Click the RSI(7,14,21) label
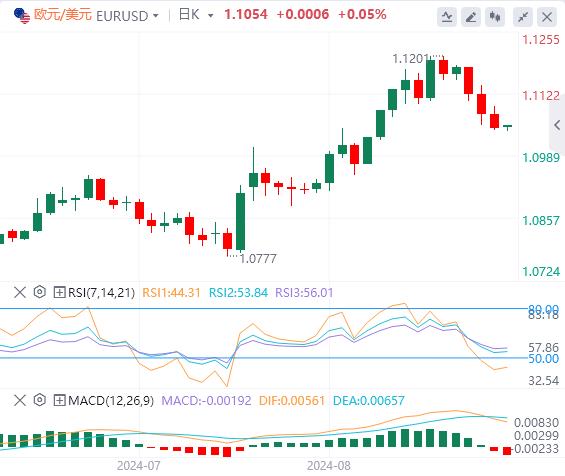Viewport: 565px width, 476px height. pos(101,293)
